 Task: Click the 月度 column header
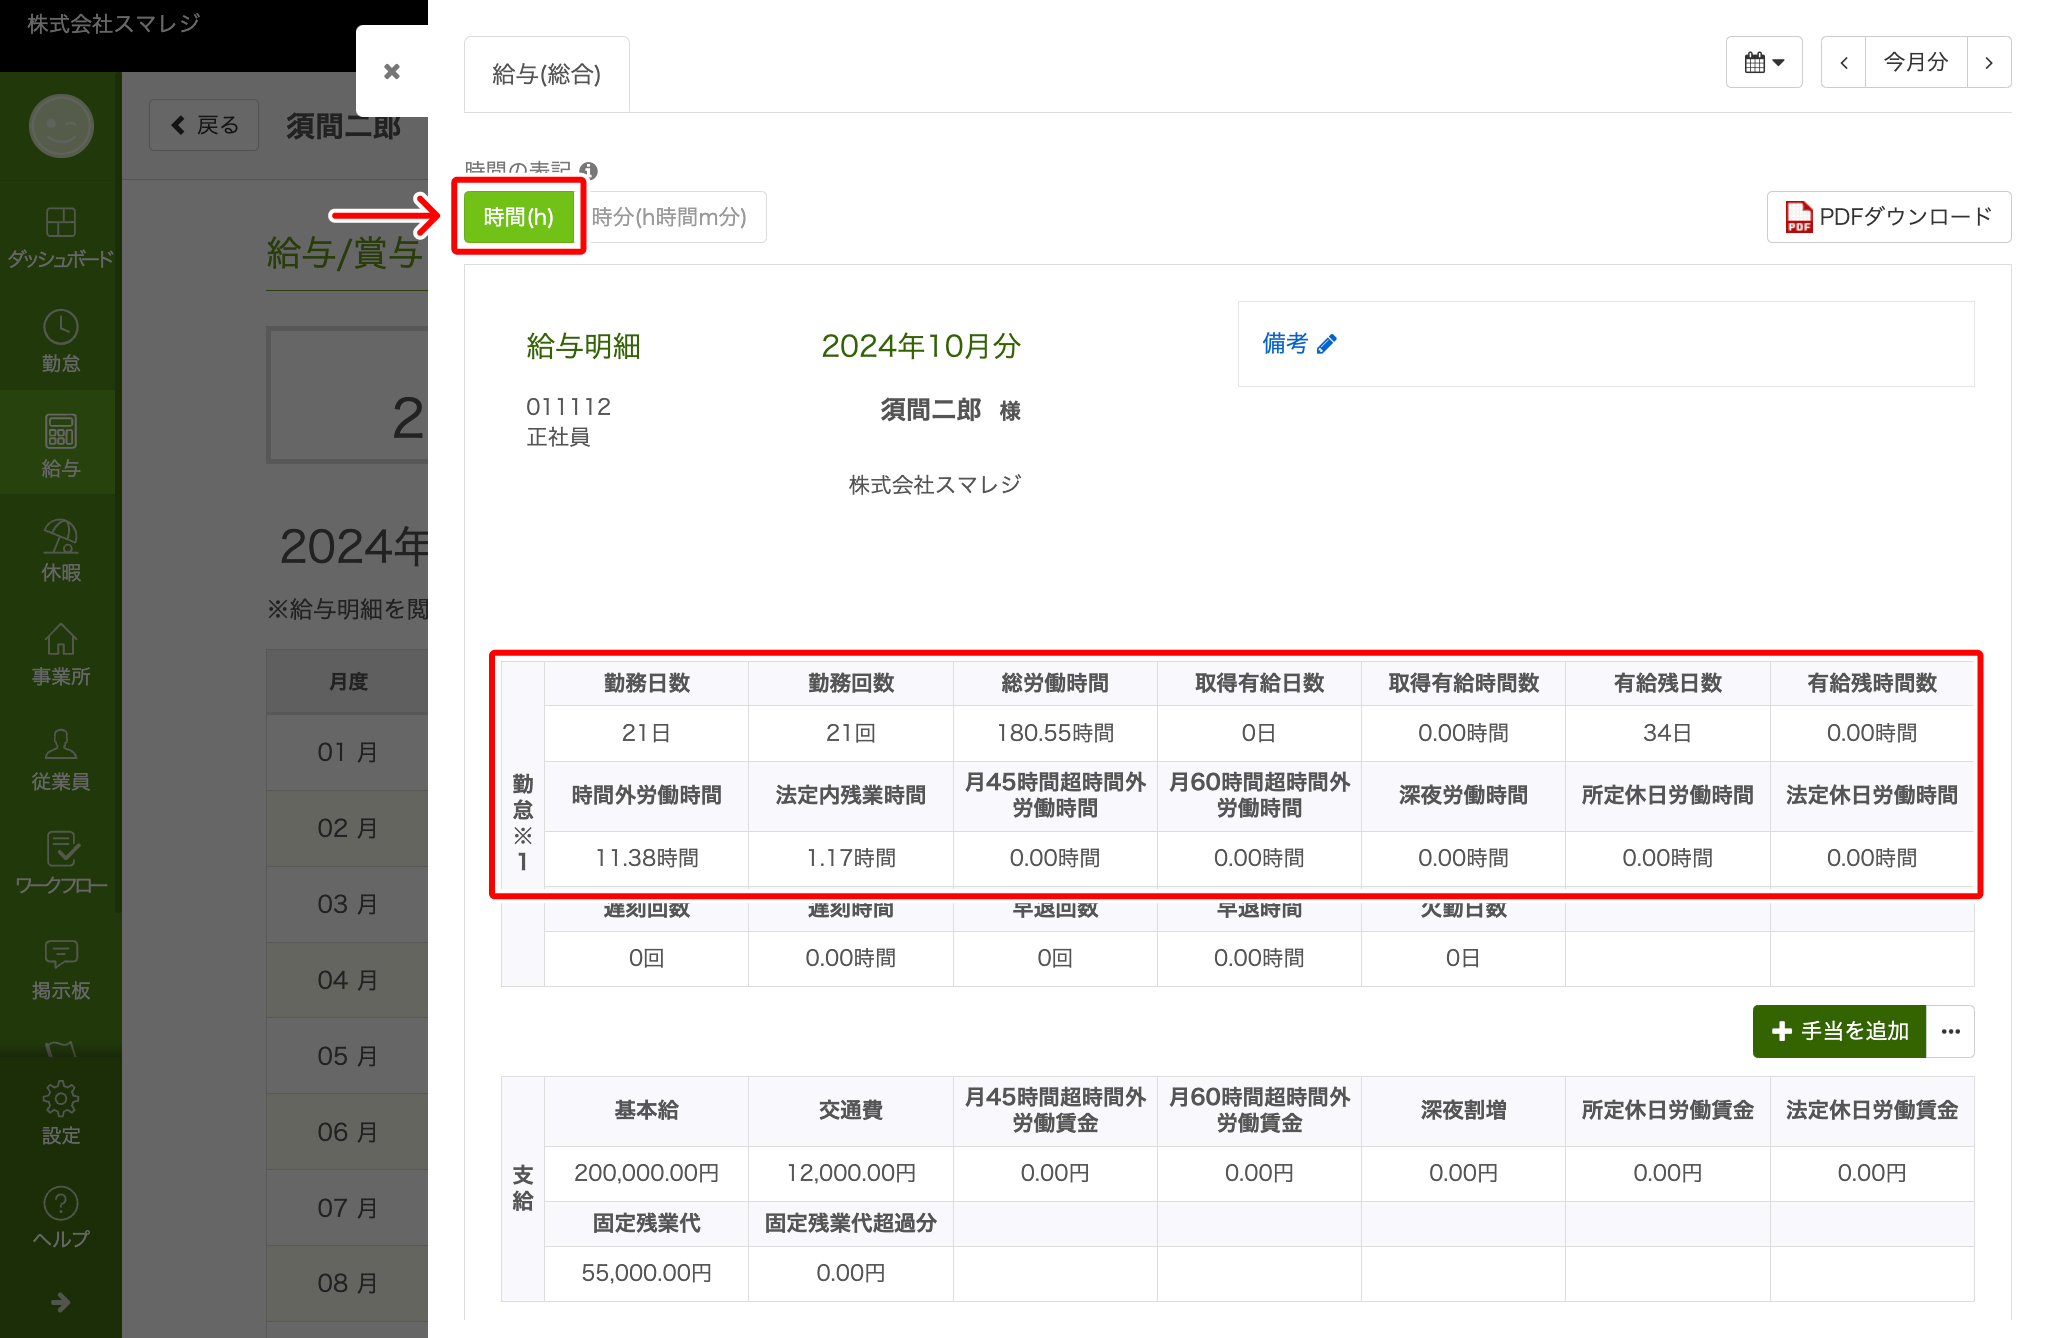click(348, 682)
